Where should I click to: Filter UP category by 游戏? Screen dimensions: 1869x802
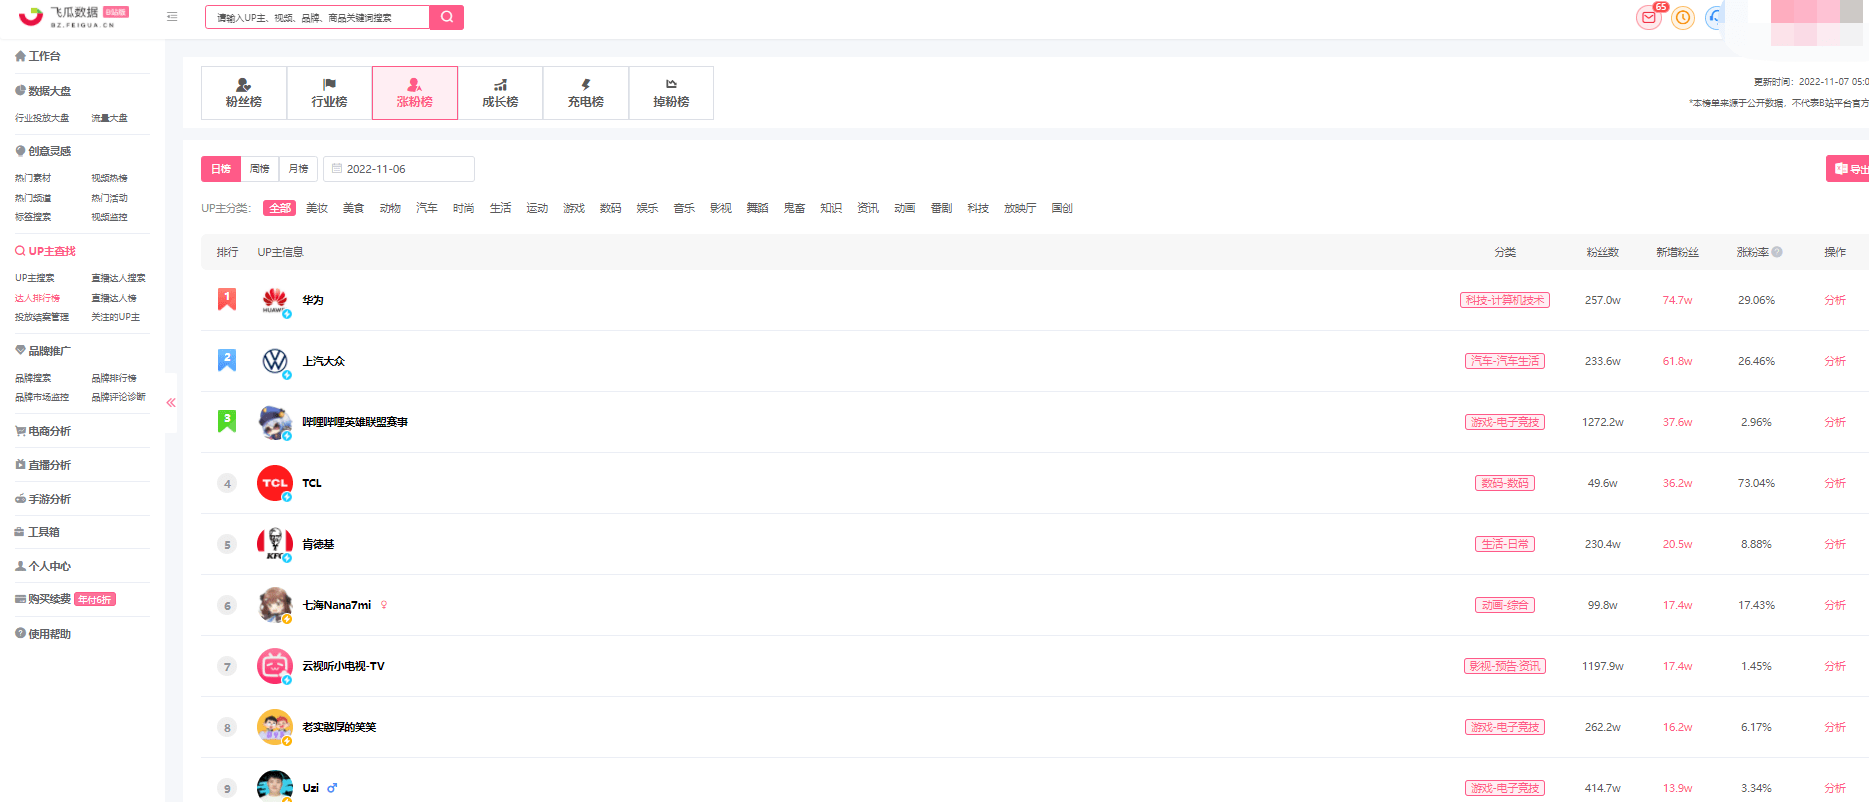574,208
